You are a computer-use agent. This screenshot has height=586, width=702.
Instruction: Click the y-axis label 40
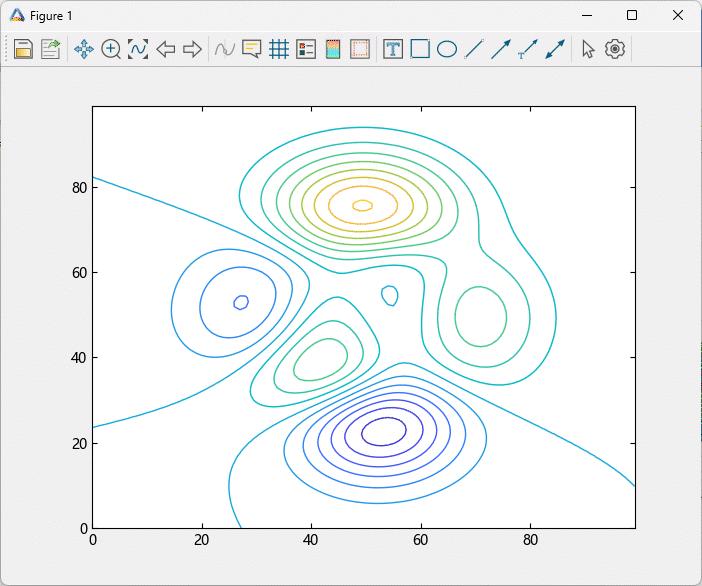[x=79, y=358]
